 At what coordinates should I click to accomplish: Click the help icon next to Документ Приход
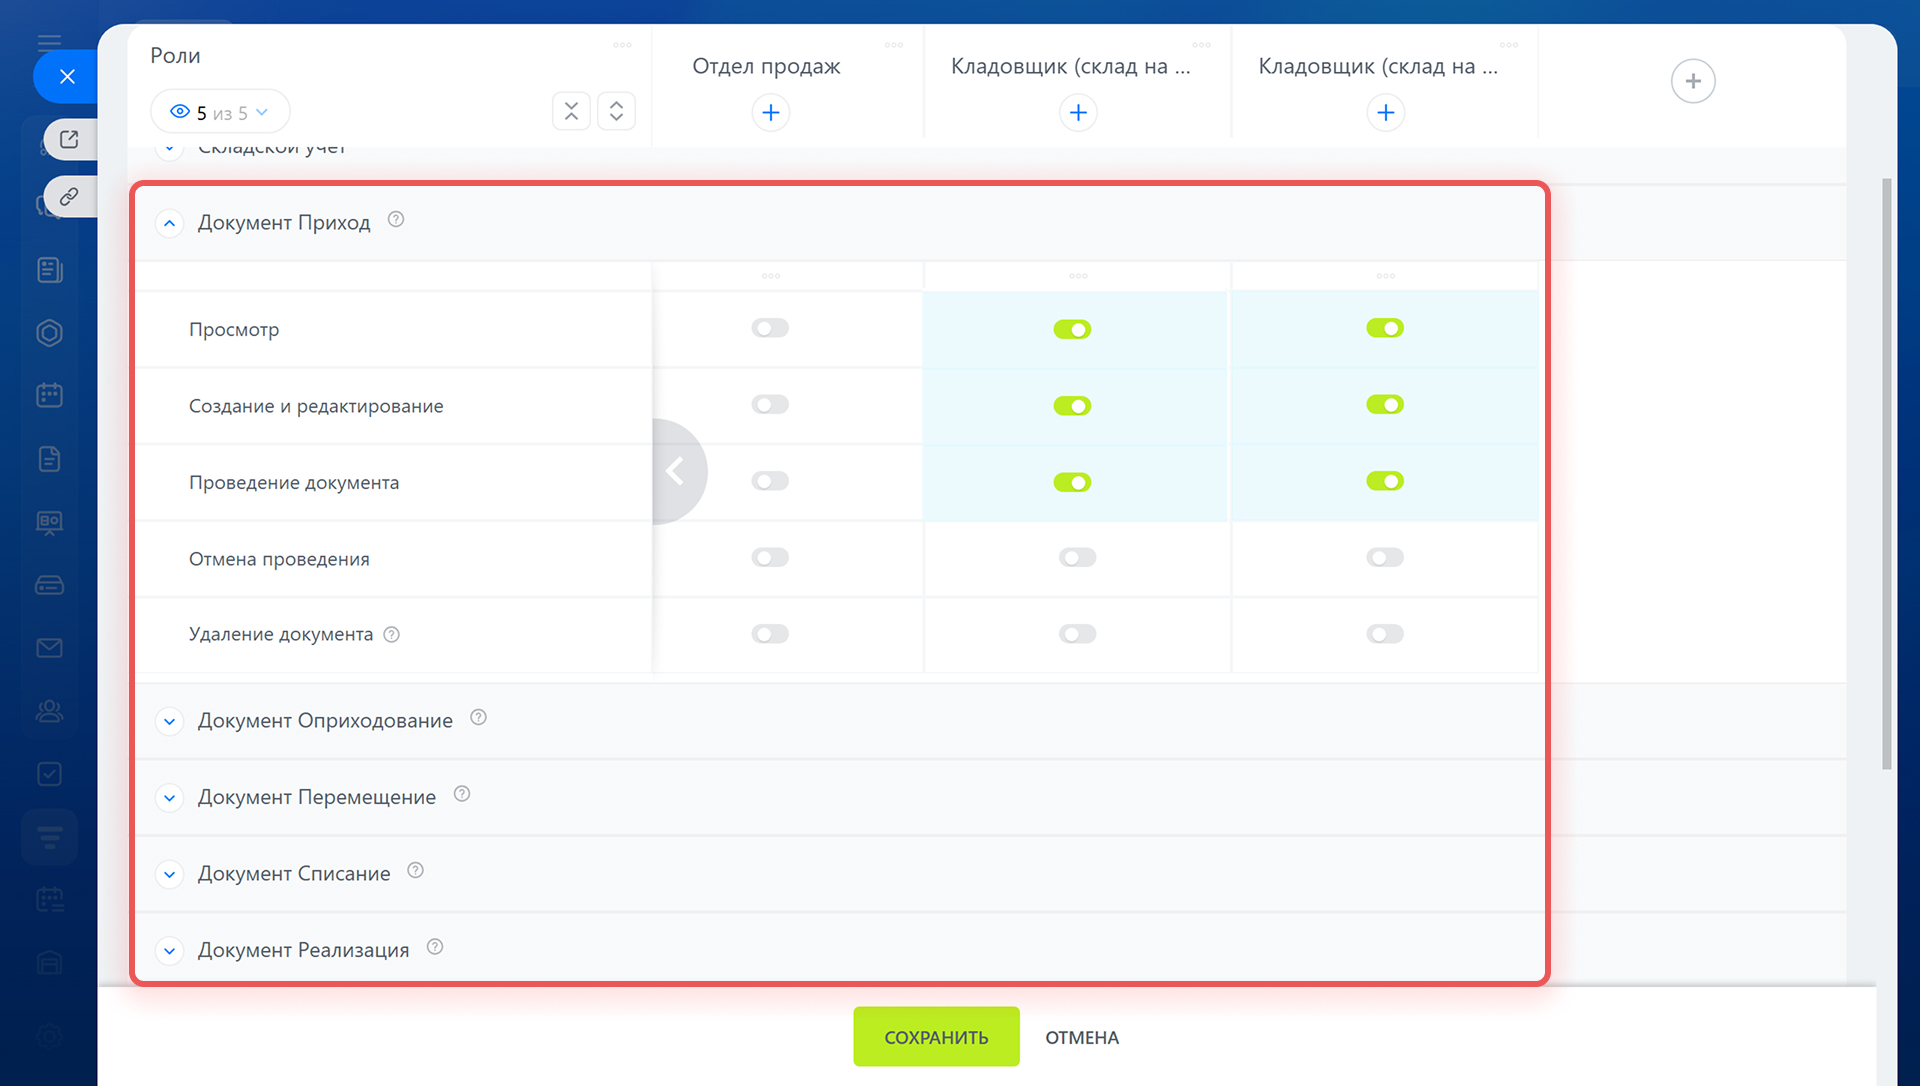click(396, 220)
